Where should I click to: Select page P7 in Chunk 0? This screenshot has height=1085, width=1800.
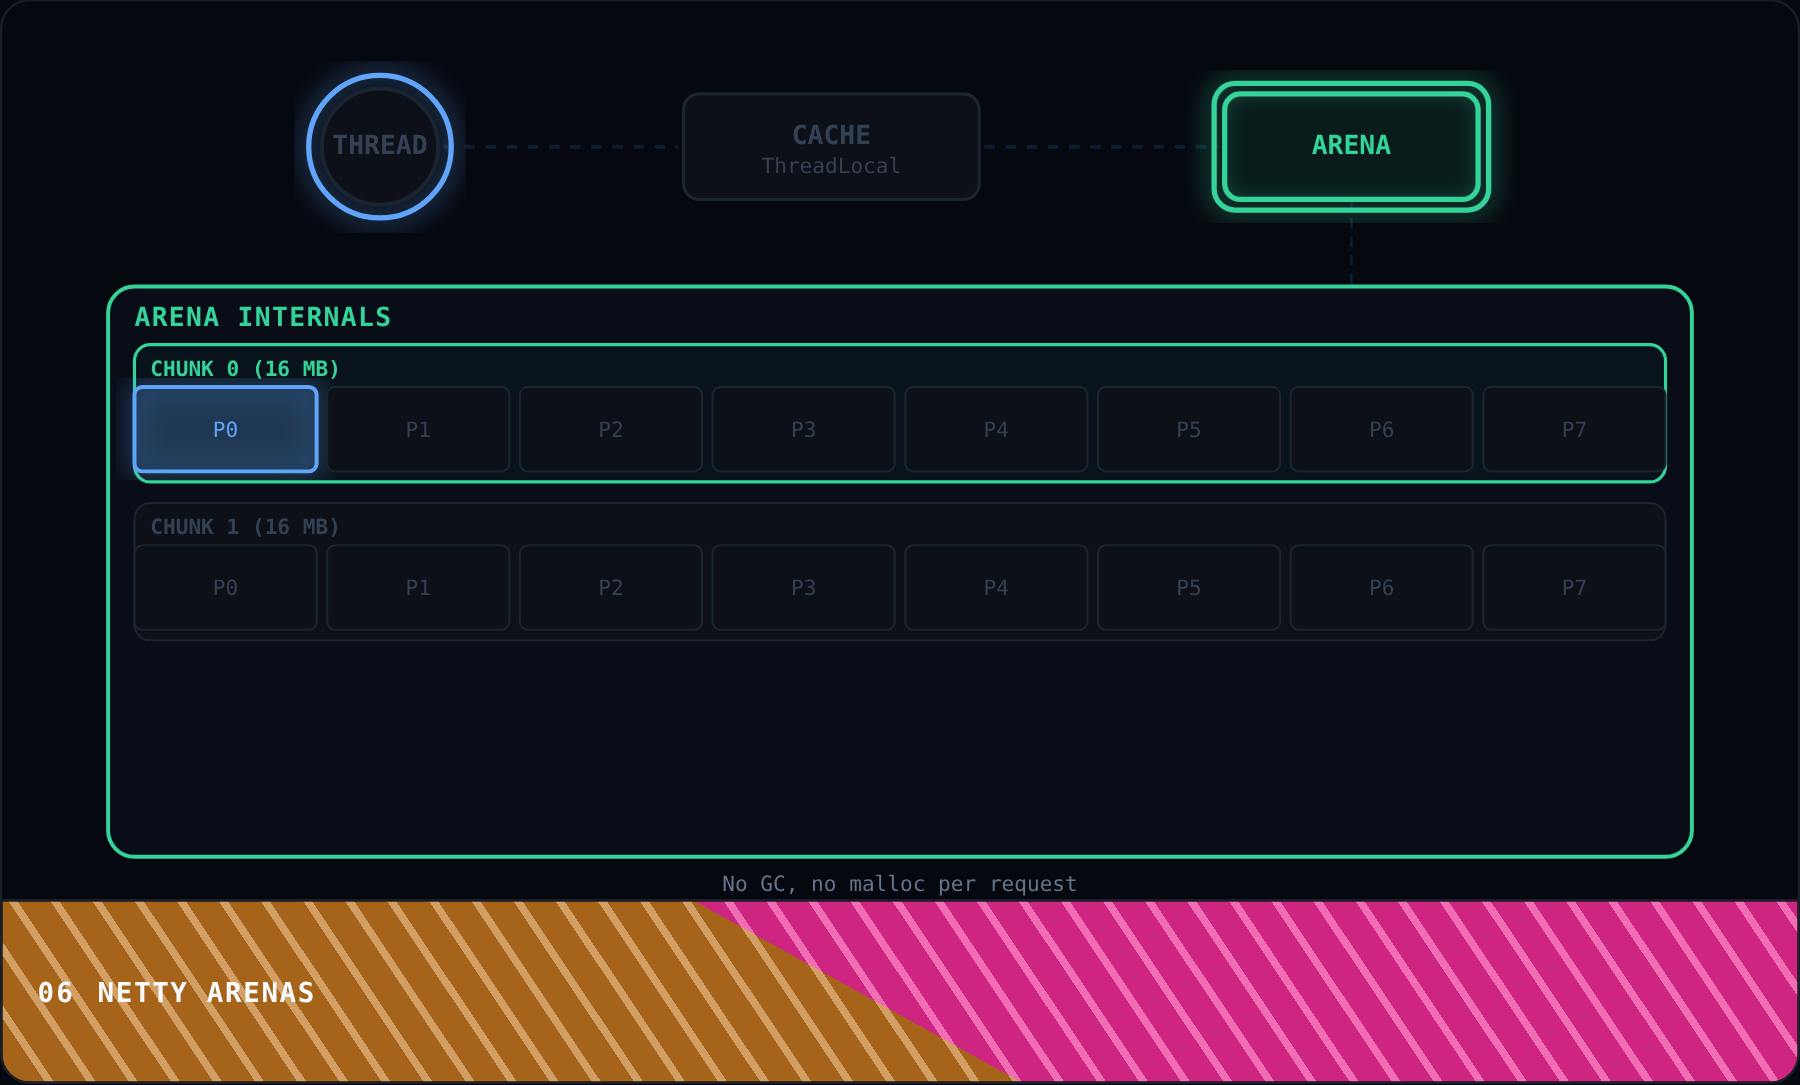[x=1574, y=429]
